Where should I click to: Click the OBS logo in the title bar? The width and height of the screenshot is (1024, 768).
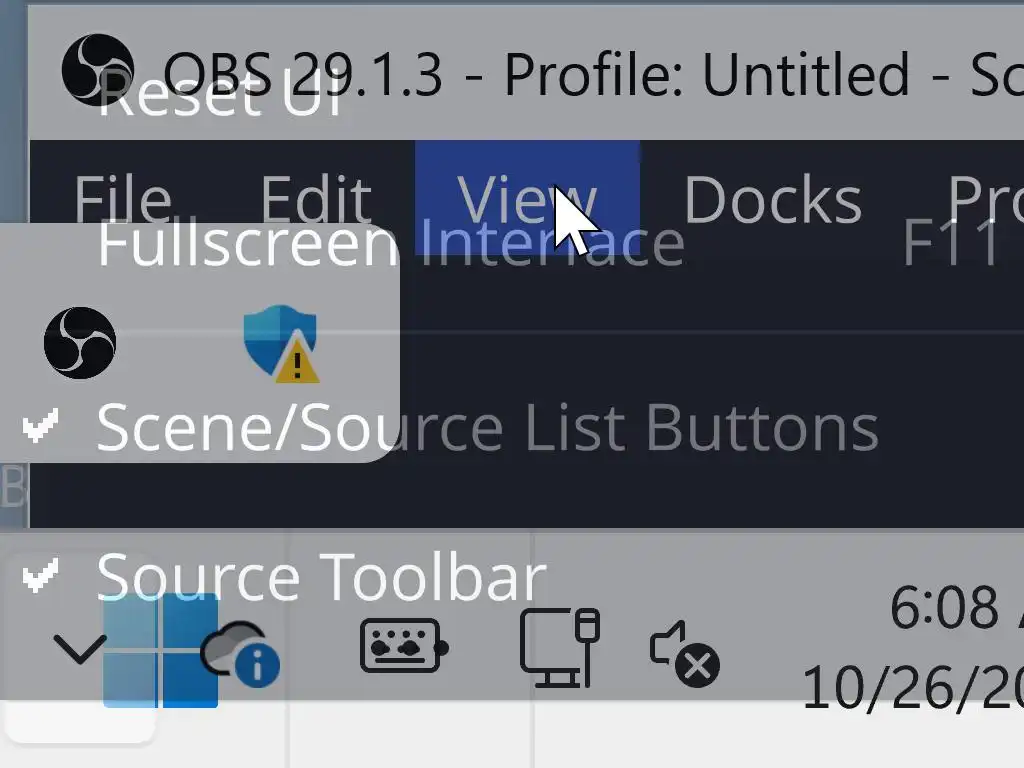97,70
